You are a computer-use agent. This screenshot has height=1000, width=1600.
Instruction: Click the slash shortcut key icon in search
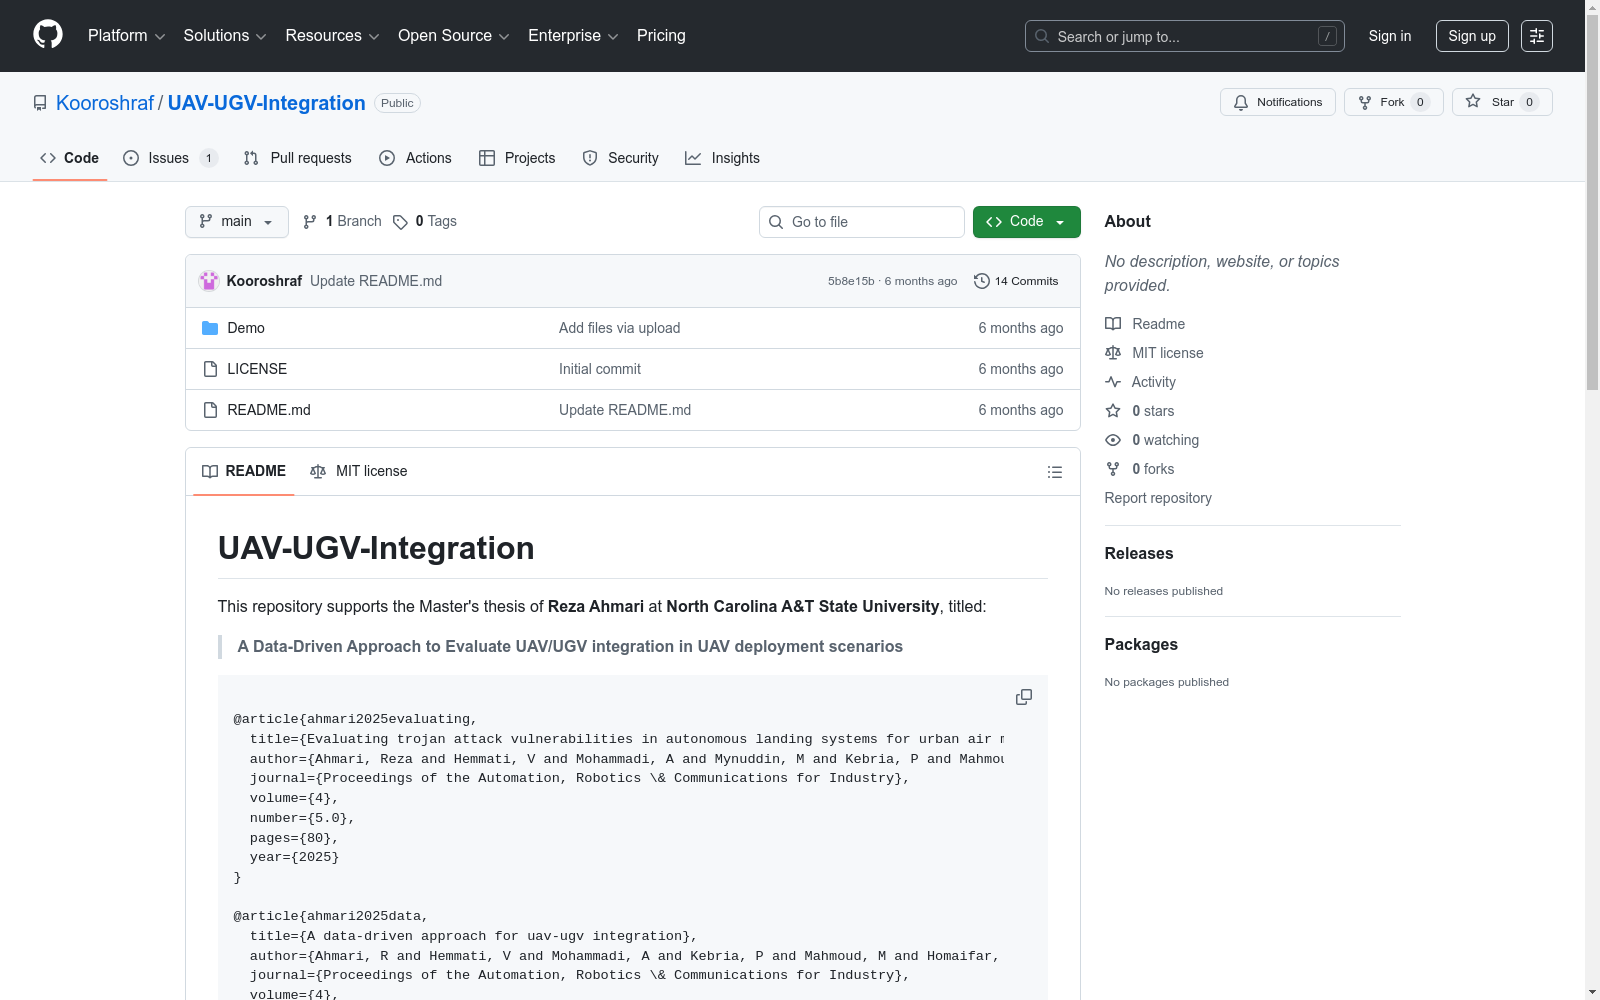(1327, 36)
